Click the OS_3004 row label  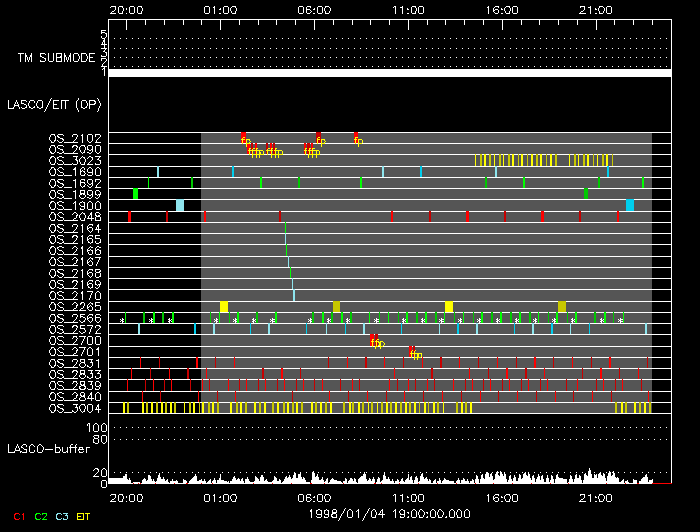click(x=75, y=408)
